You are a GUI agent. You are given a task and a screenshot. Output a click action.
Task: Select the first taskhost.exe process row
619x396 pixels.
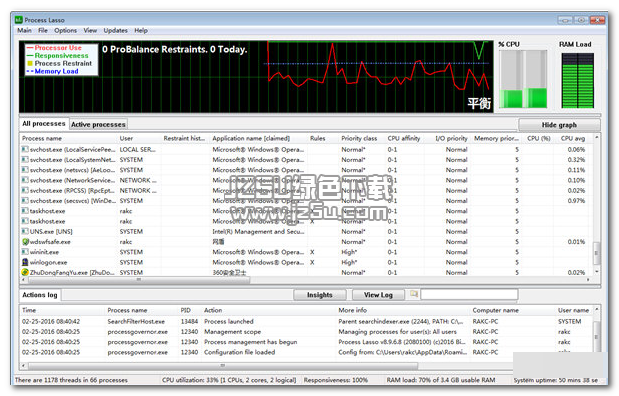[x=306, y=211]
